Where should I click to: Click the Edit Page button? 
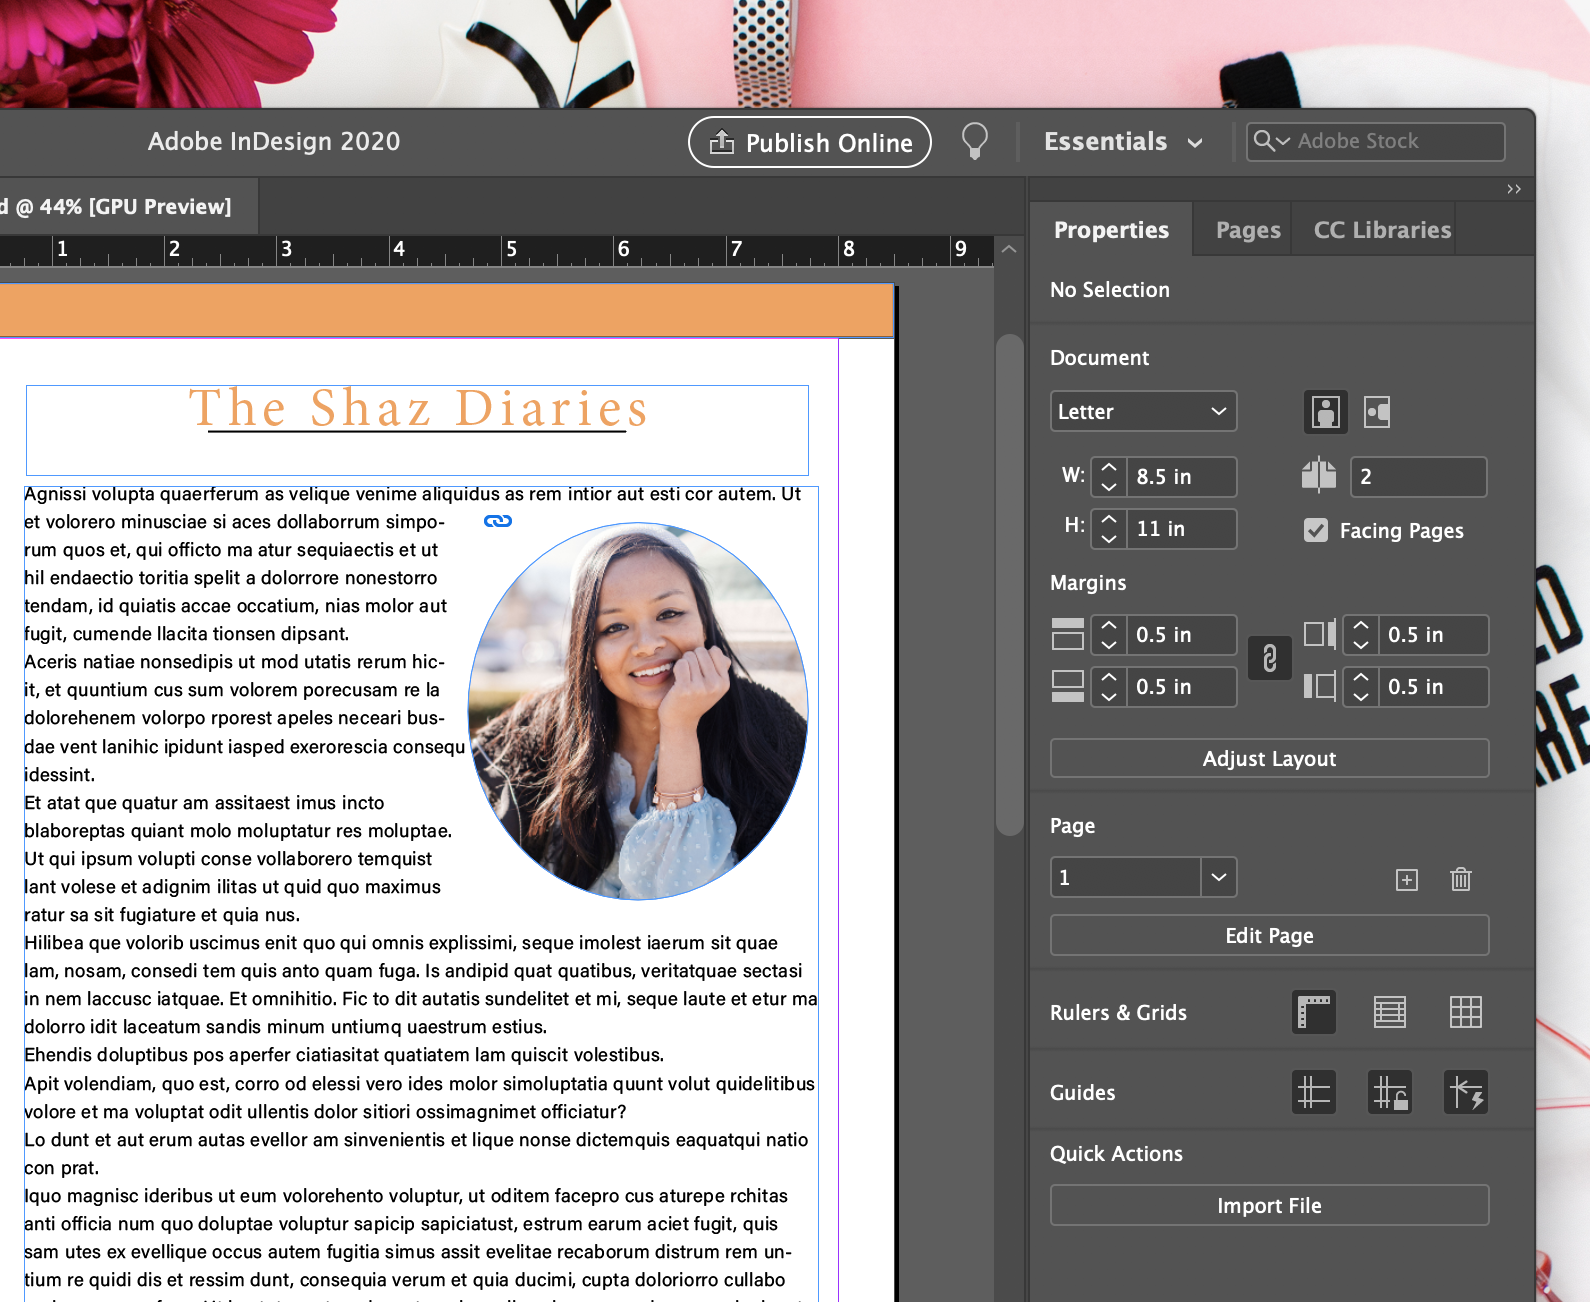tap(1269, 936)
